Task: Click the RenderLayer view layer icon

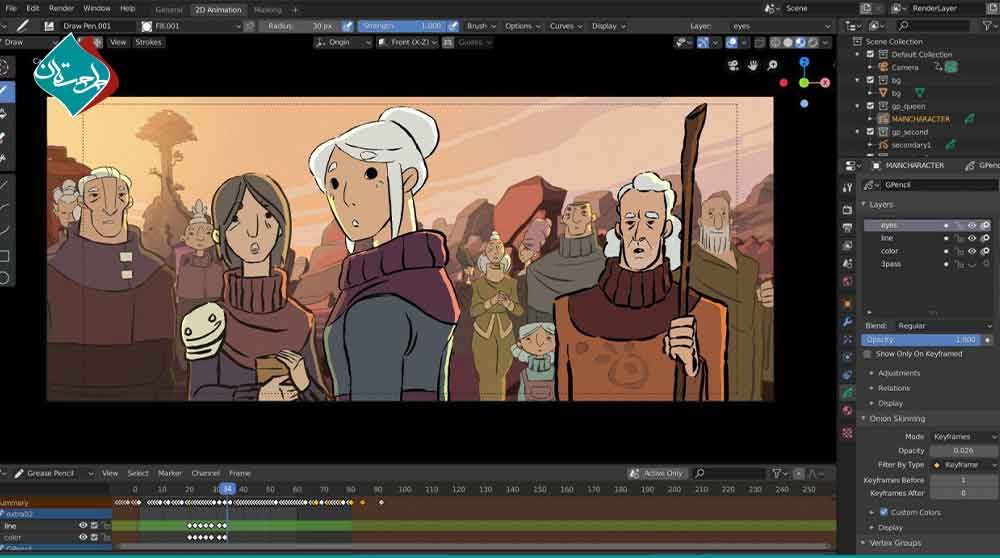Action: pyautogui.click(x=897, y=8)
